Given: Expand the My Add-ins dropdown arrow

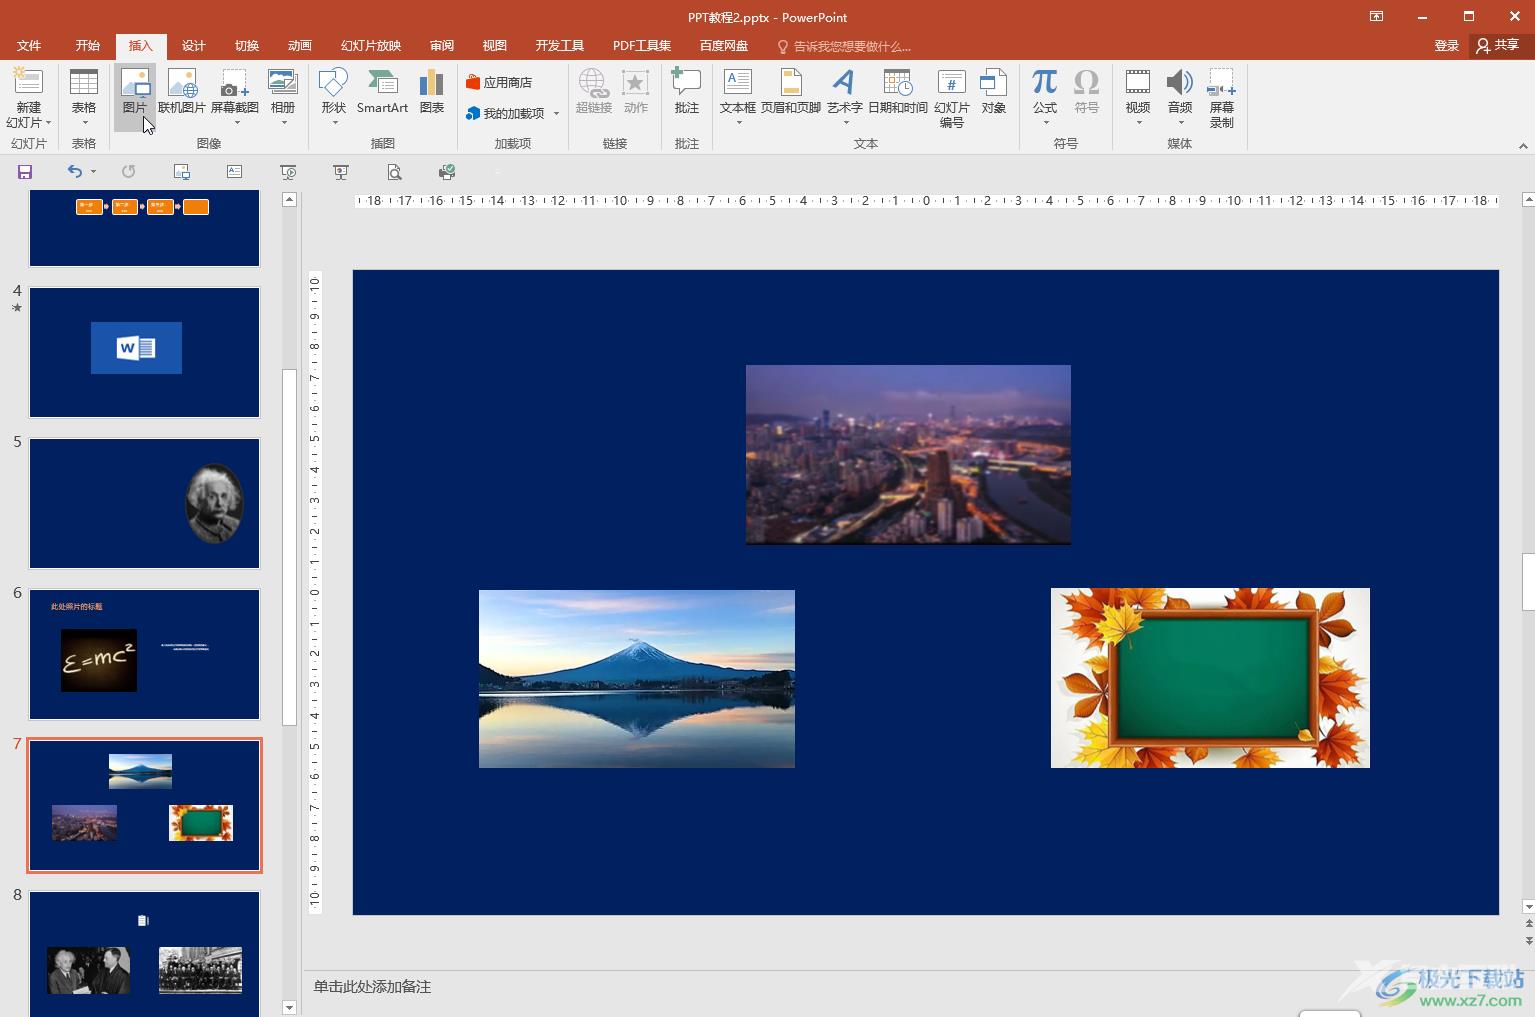Looking at the screenshot, I should (x=556, y=113).
